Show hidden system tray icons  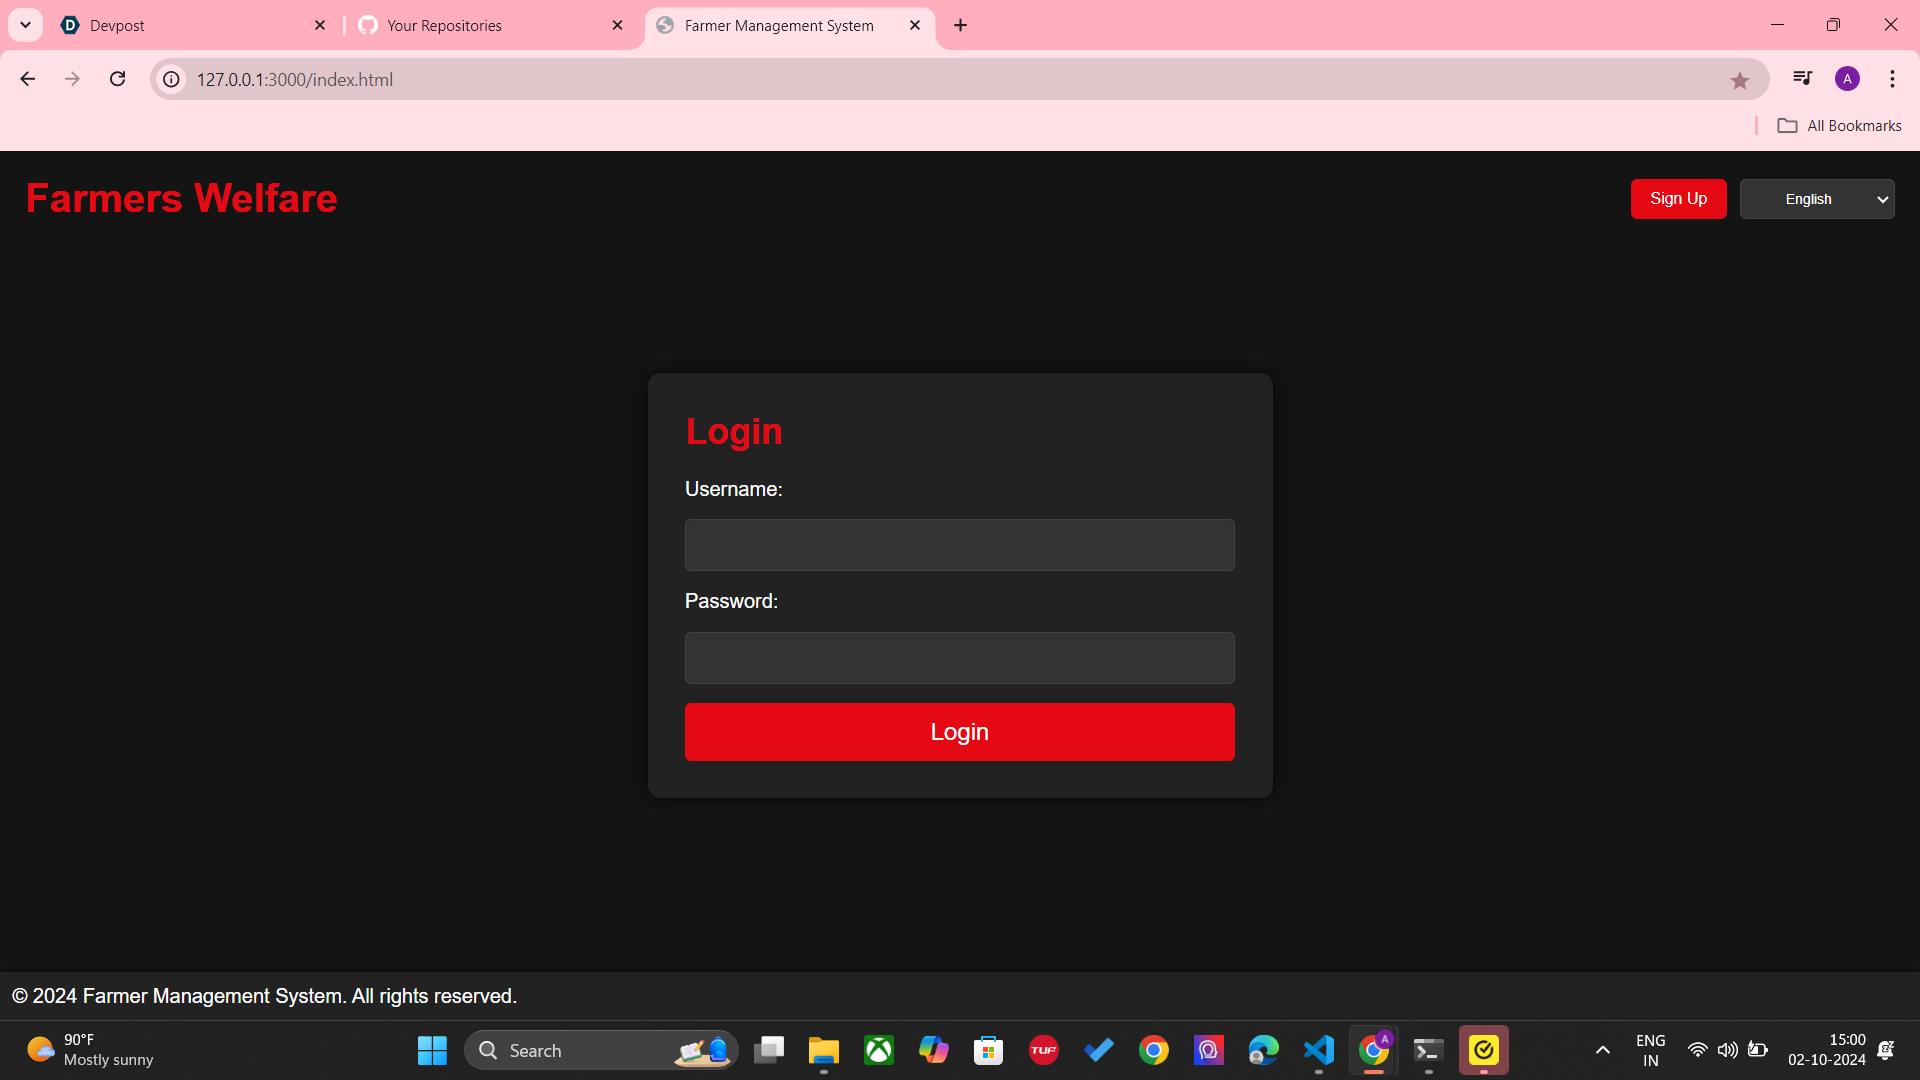(1602, 1050)
